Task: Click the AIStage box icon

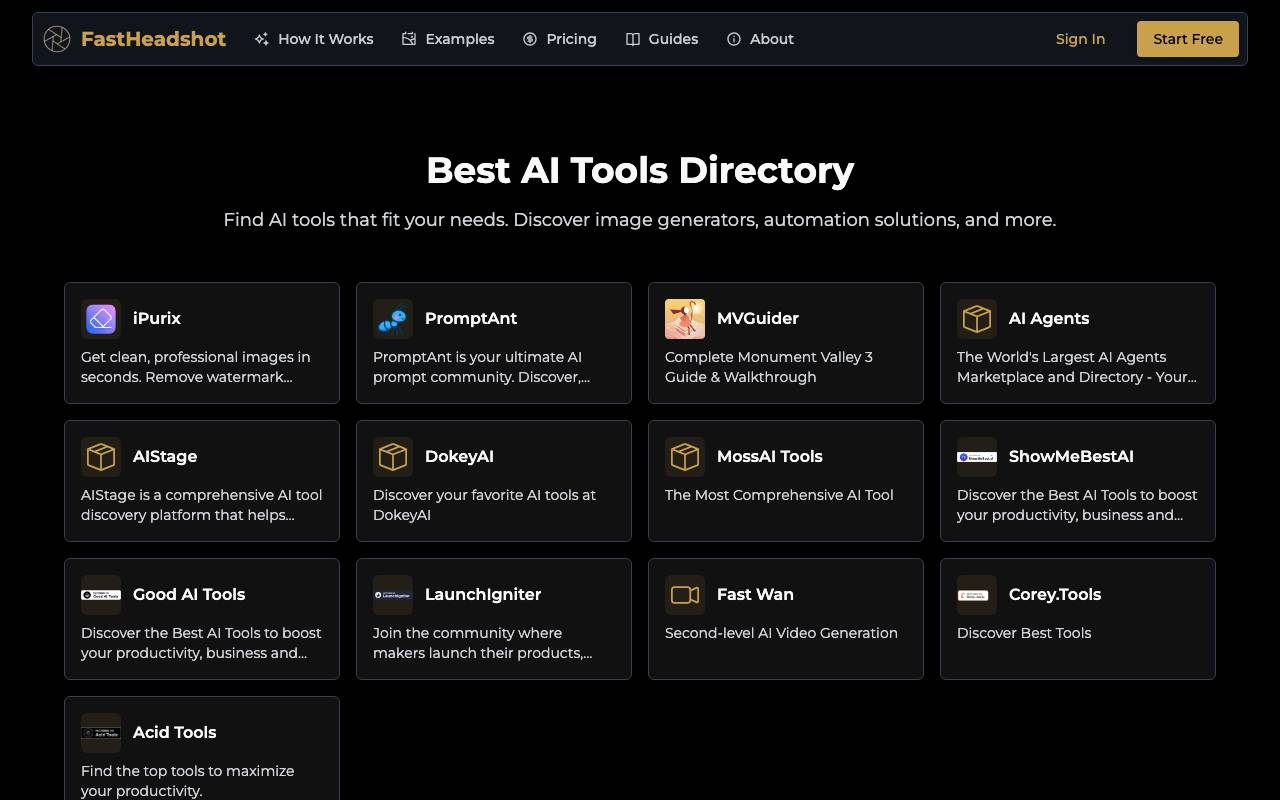Action: coord(101,457)
